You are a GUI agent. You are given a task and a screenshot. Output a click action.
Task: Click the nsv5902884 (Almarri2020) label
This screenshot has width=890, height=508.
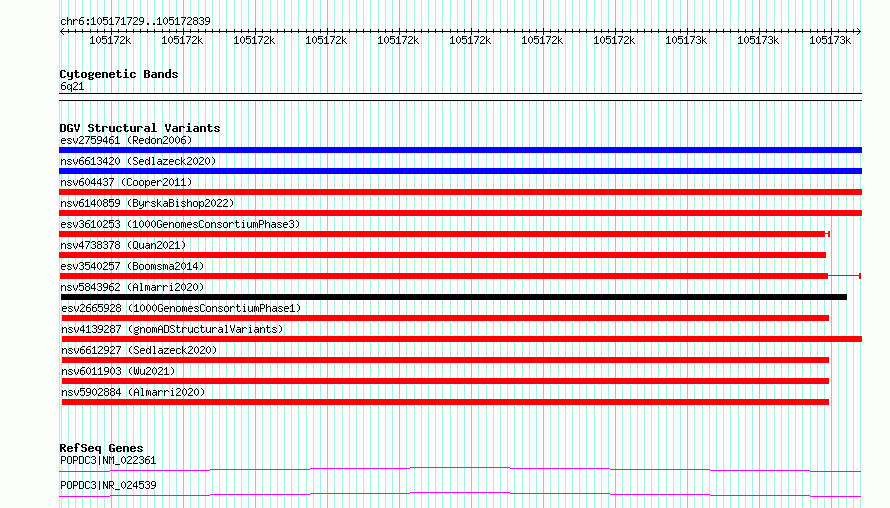133,392
